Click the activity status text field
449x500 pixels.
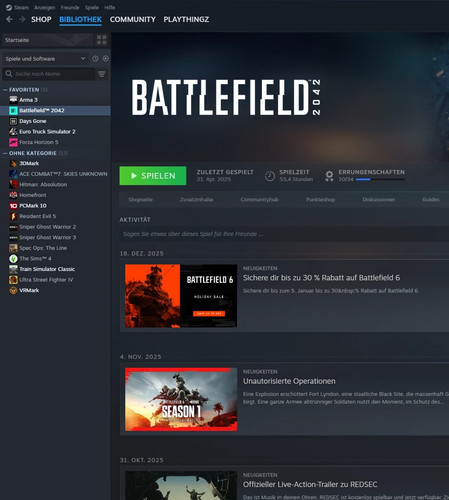284,234
